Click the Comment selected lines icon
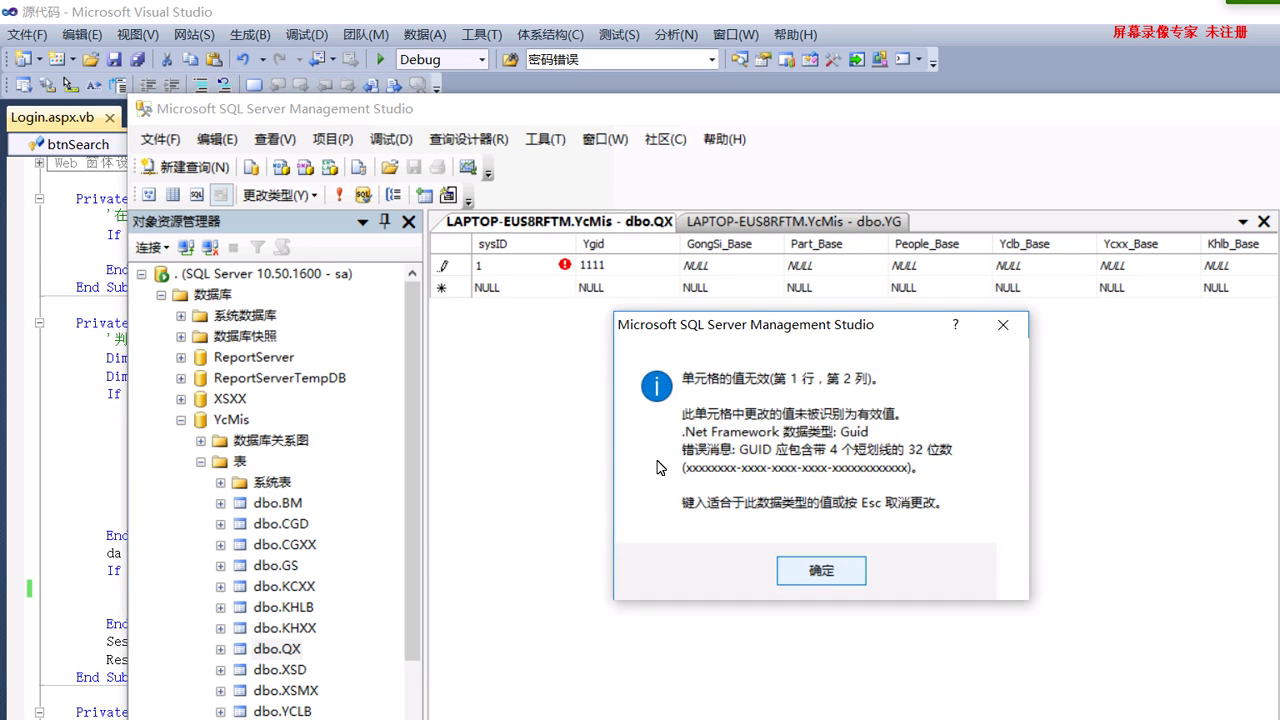Screen dimensions: 1280x720 (x=201, y=85)
